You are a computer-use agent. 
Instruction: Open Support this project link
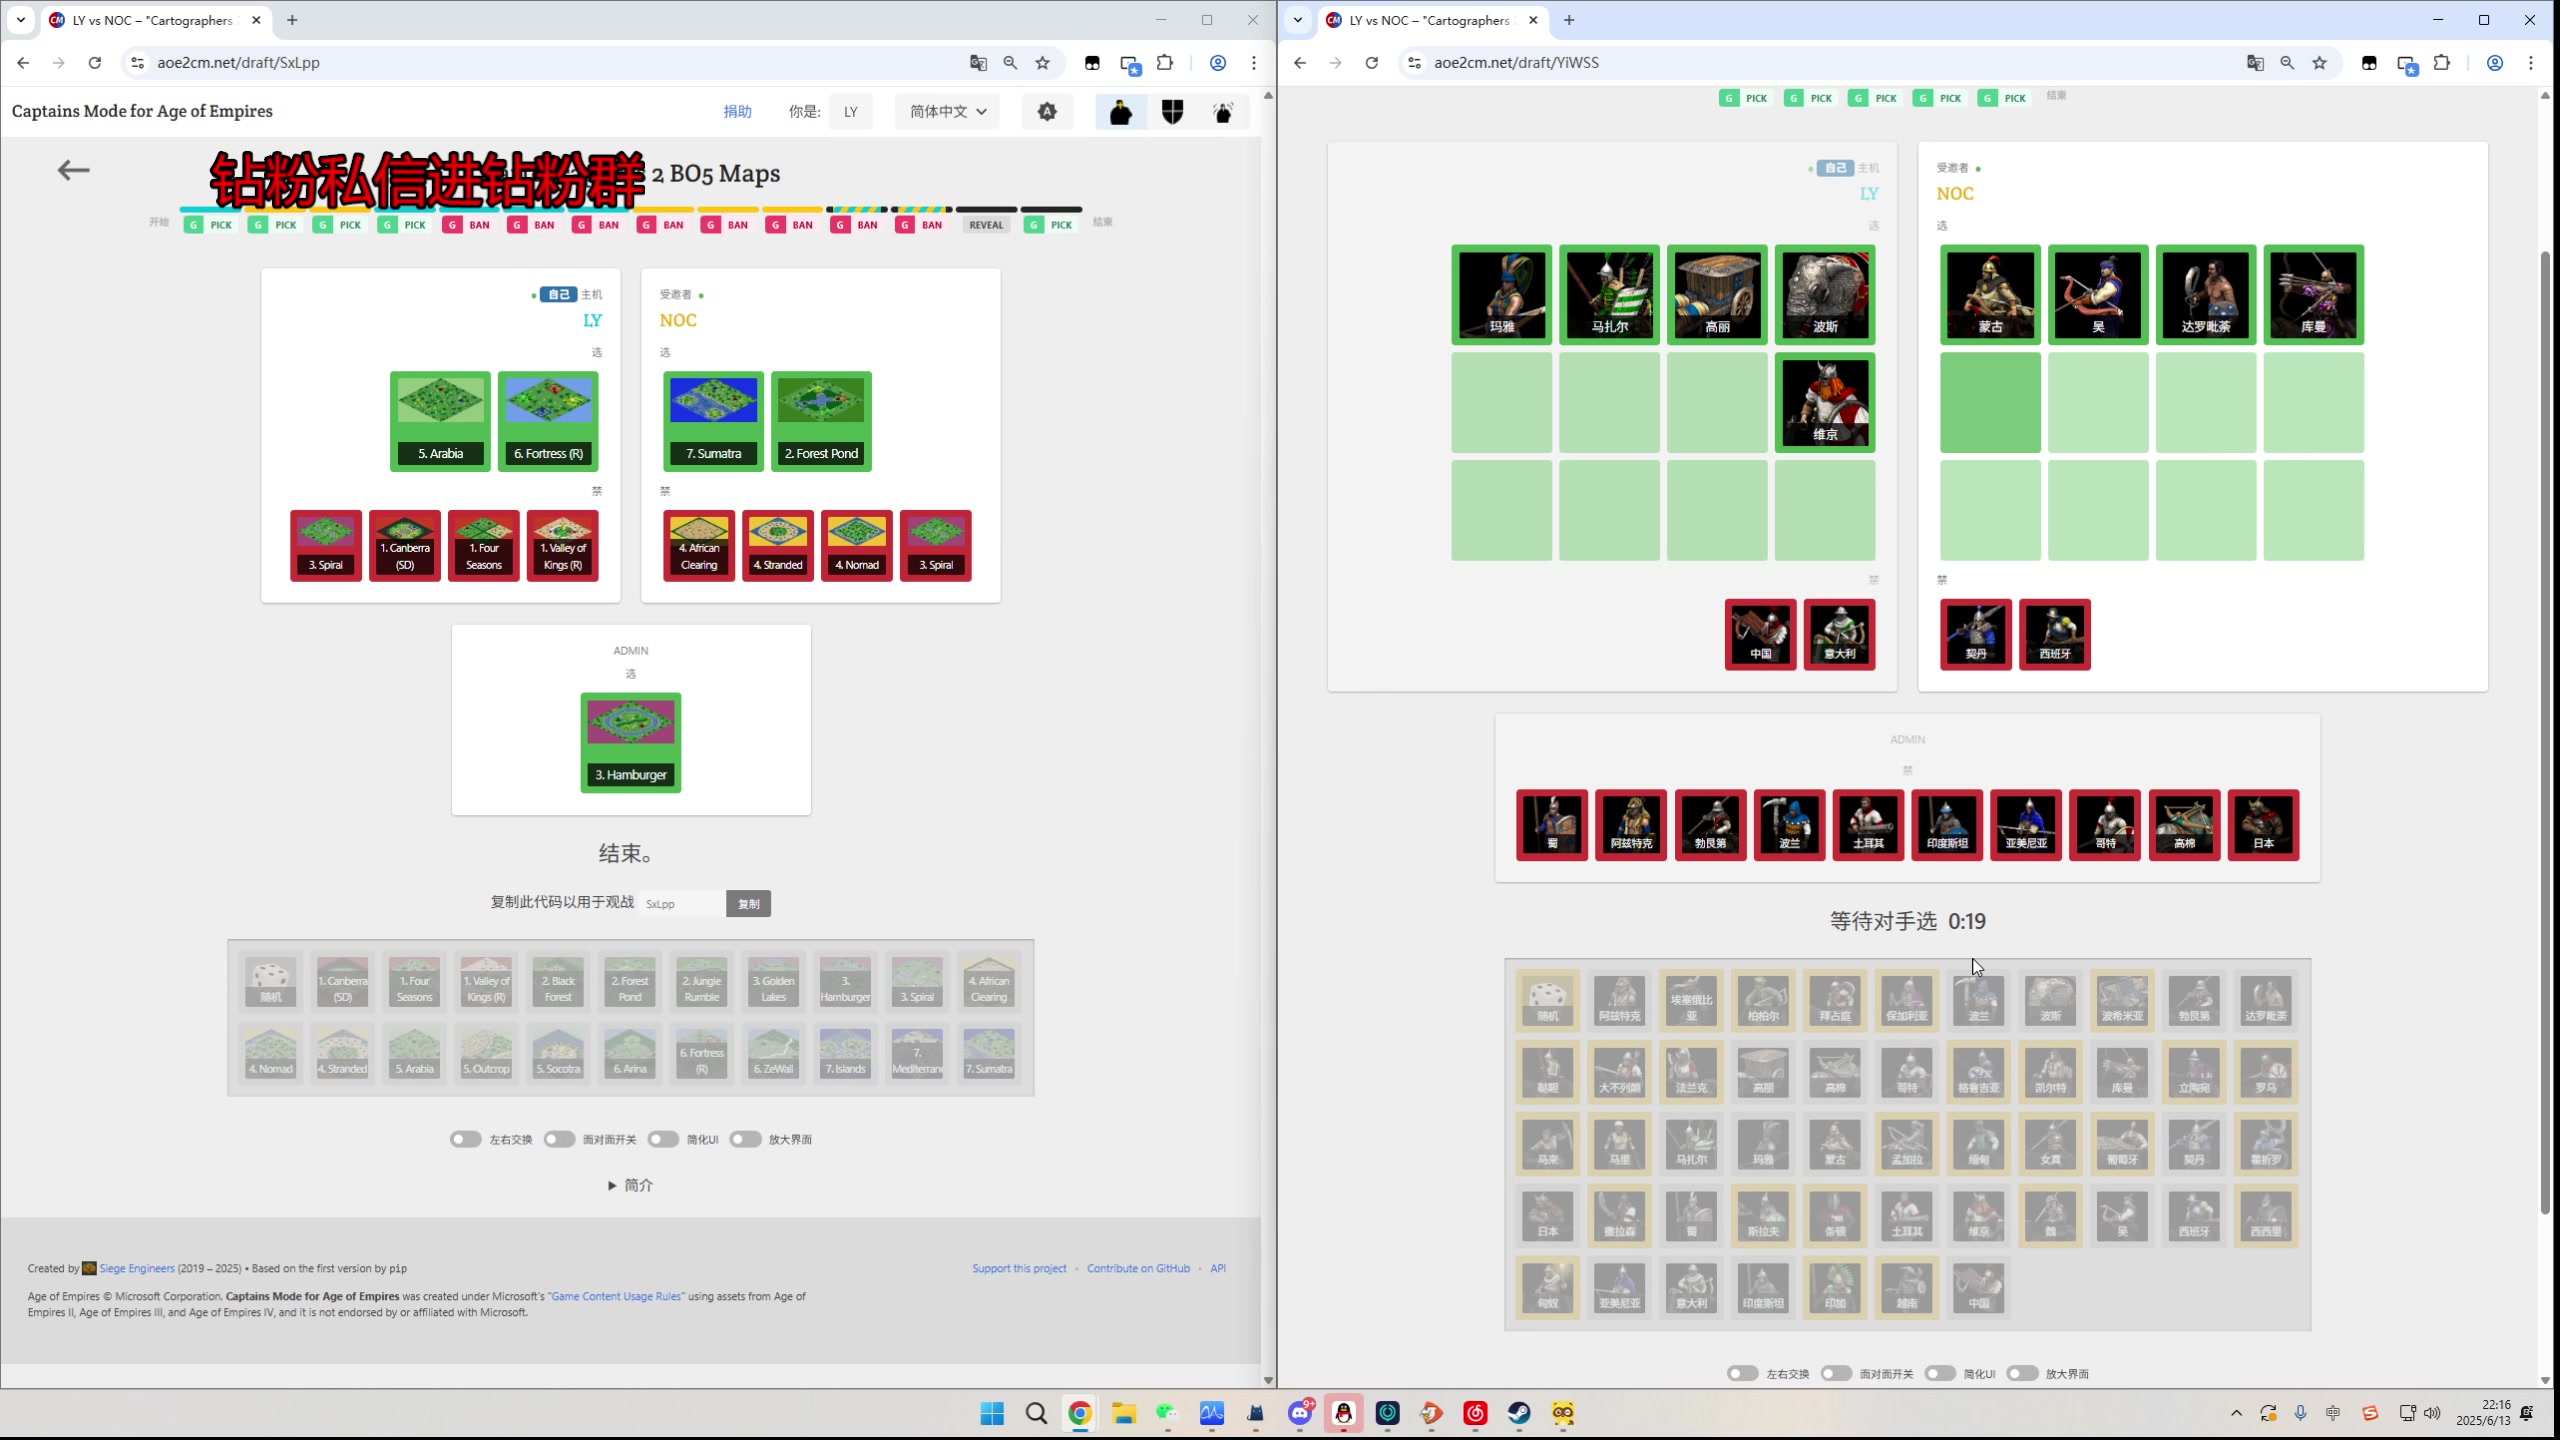click(1019, 1269)
